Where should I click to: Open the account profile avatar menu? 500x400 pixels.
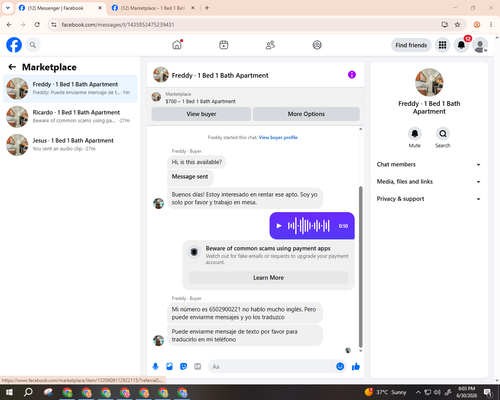point(480,45)
